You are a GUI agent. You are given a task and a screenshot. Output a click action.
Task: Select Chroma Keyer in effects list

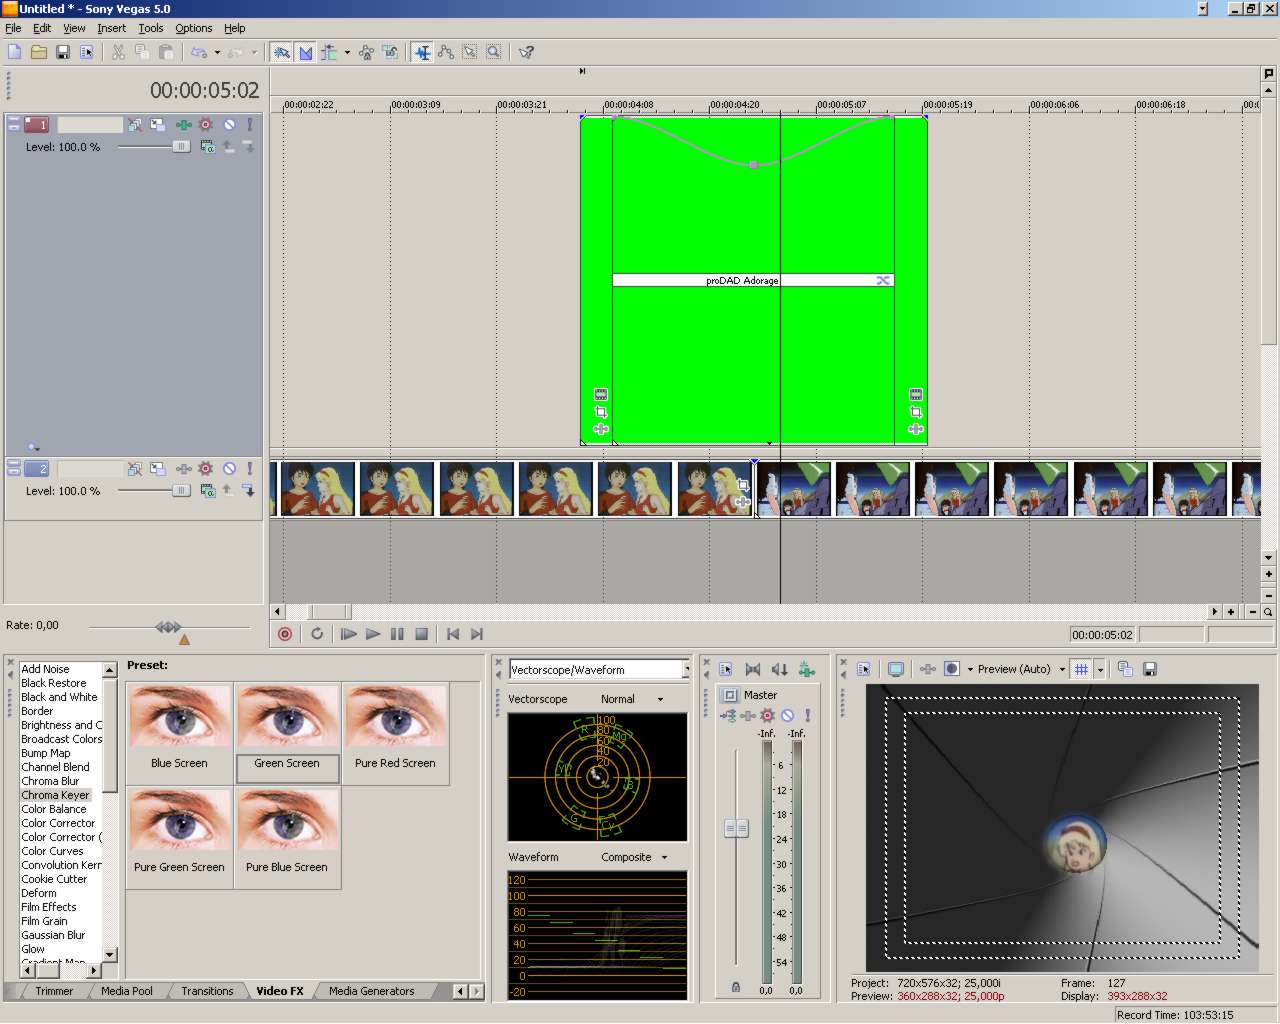pos(55,795)
